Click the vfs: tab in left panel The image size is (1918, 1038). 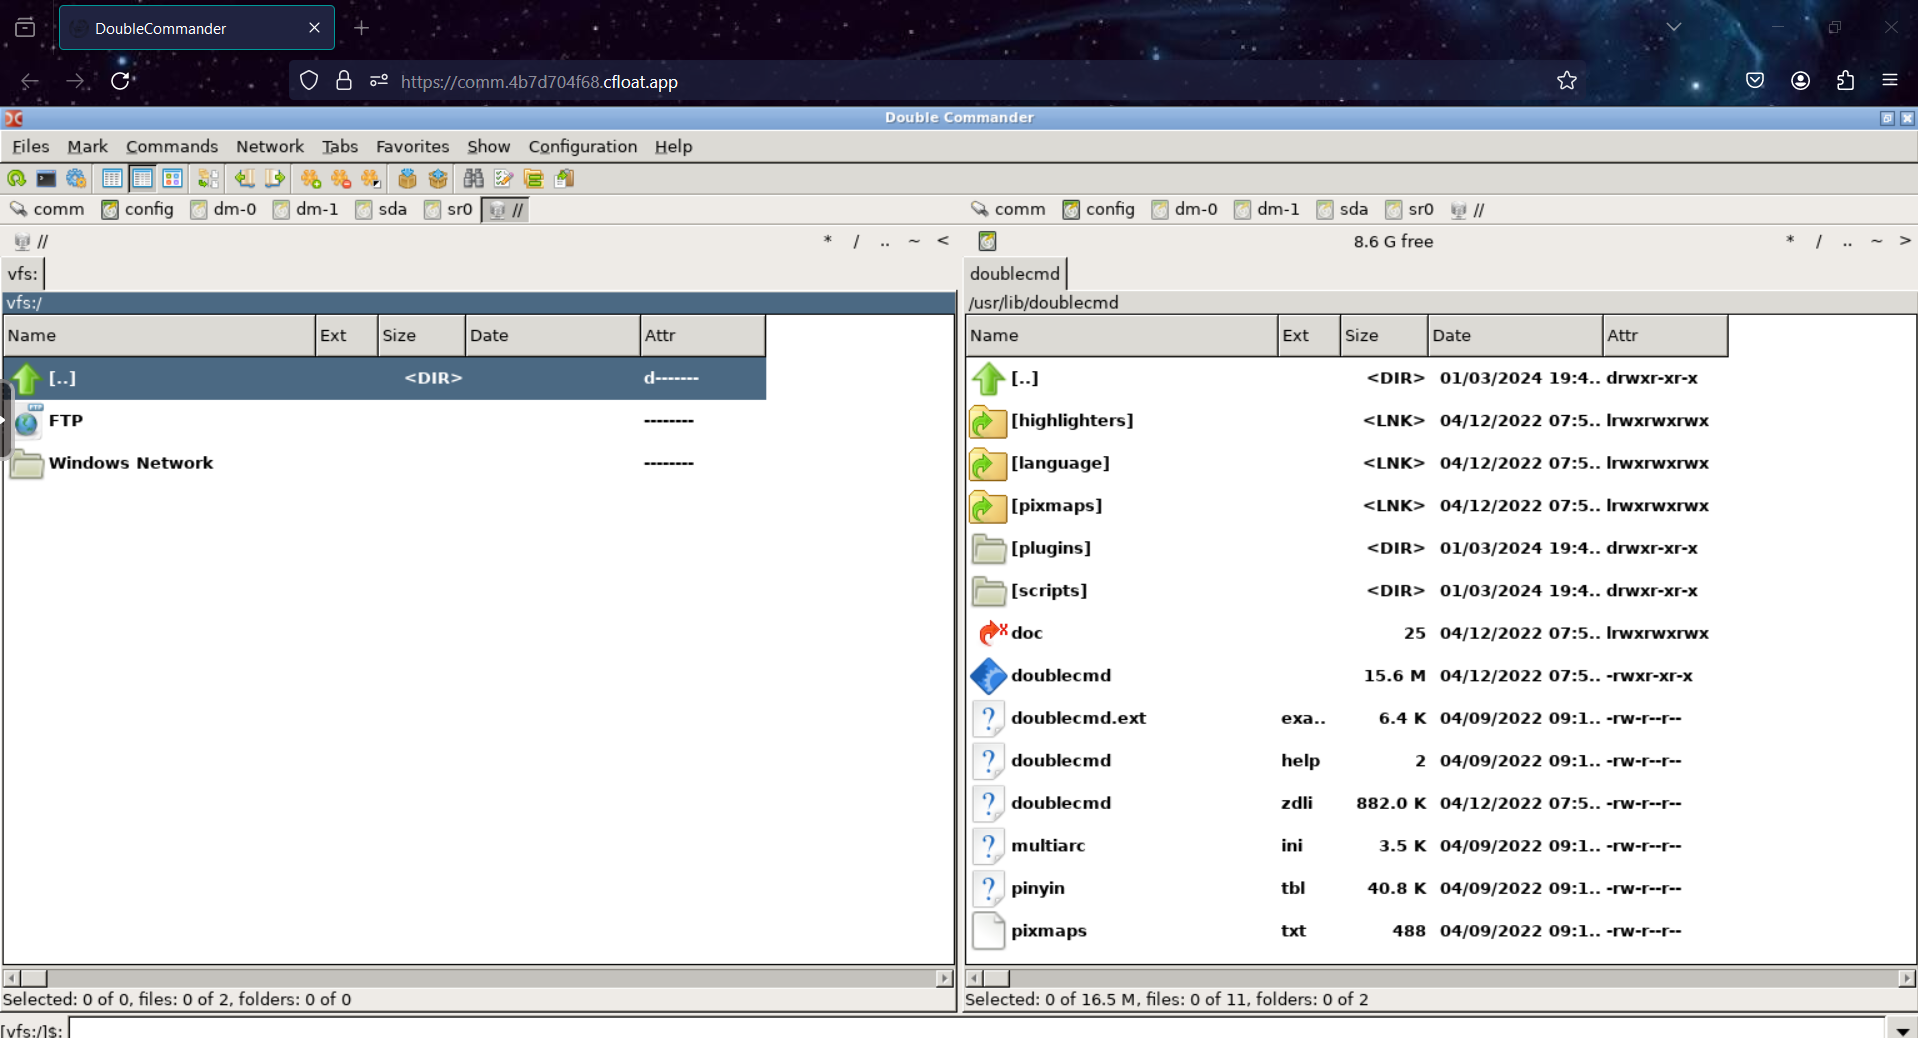coord(22,273)
